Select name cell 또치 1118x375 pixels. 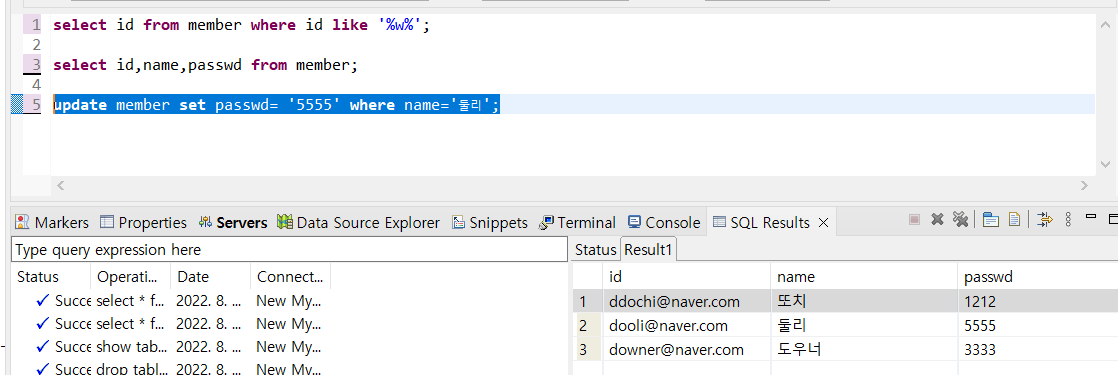pyautogui.click(x=864, y=301)
